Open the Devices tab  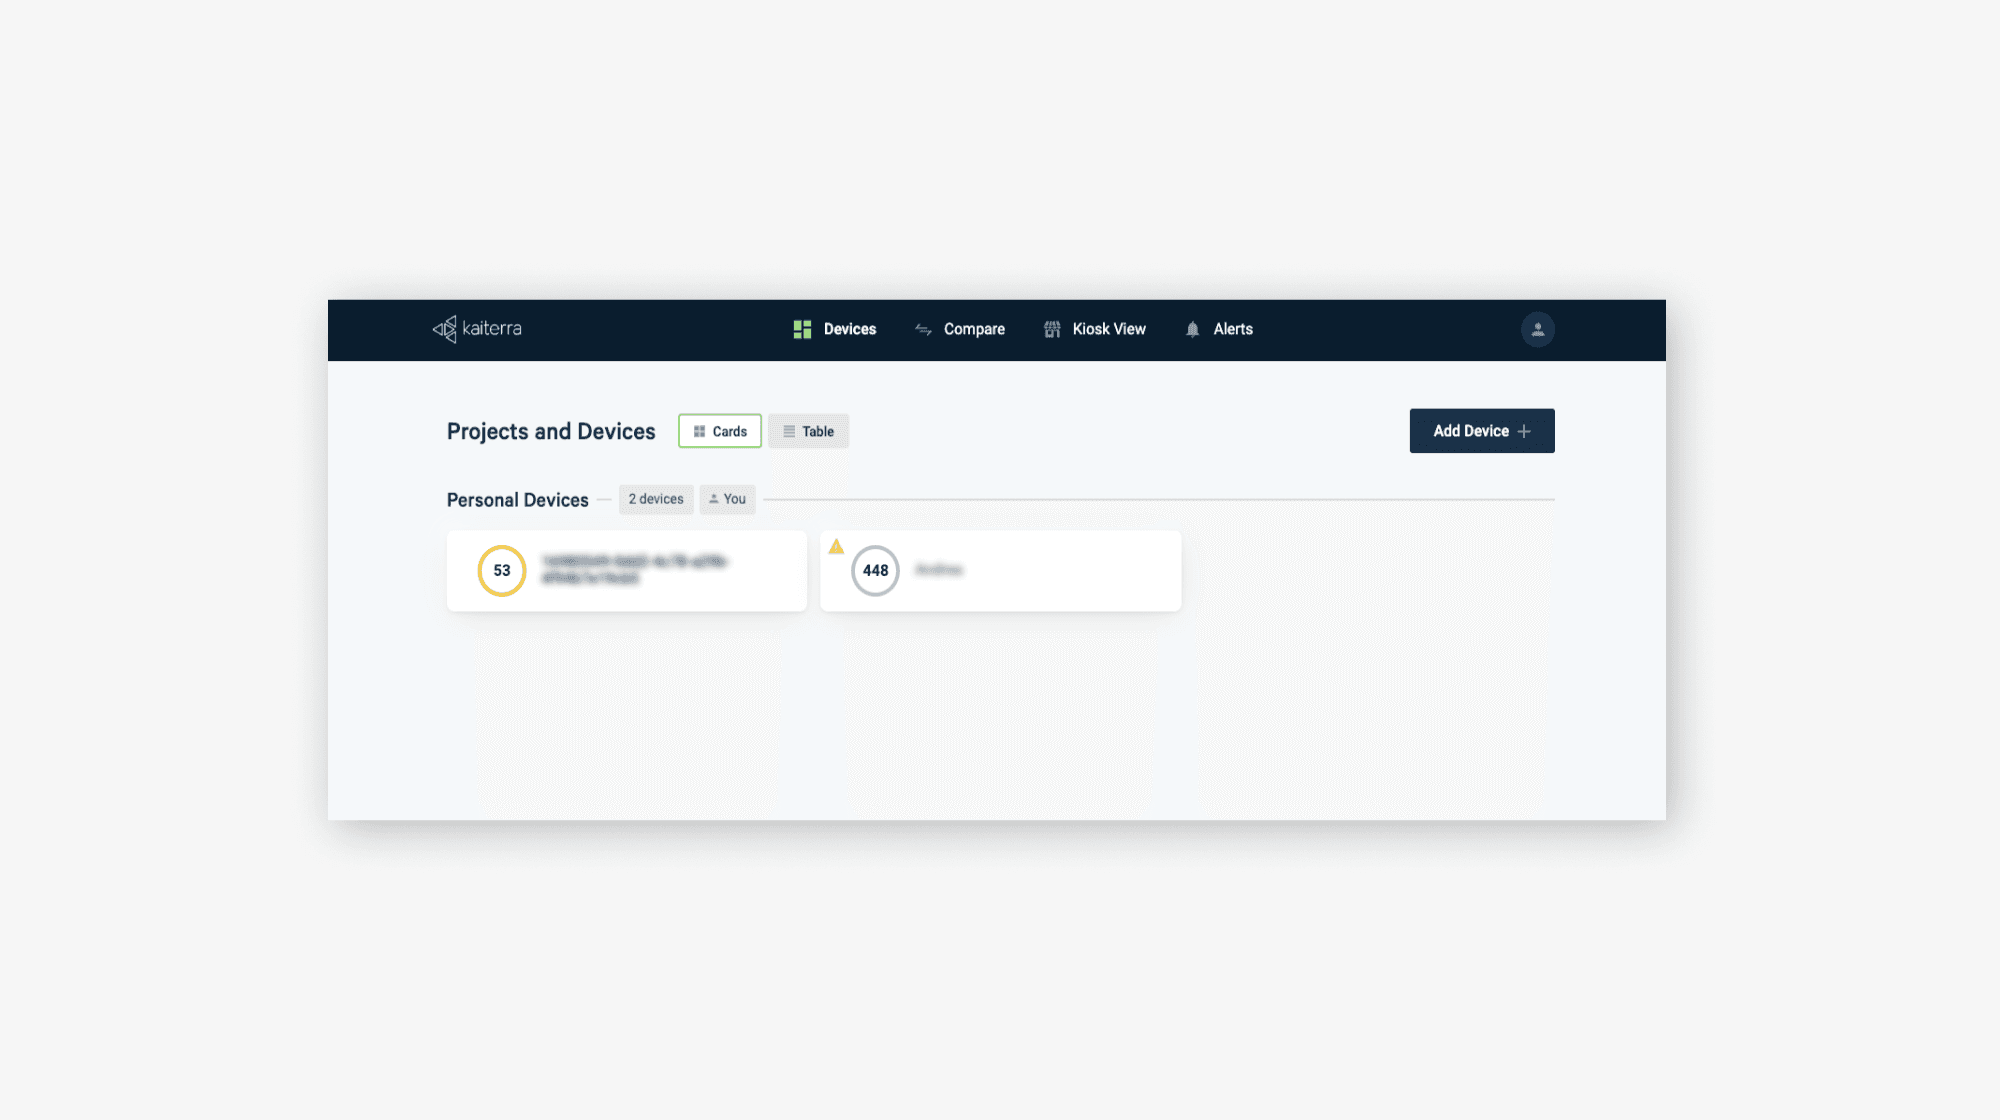tap(849, 329)
